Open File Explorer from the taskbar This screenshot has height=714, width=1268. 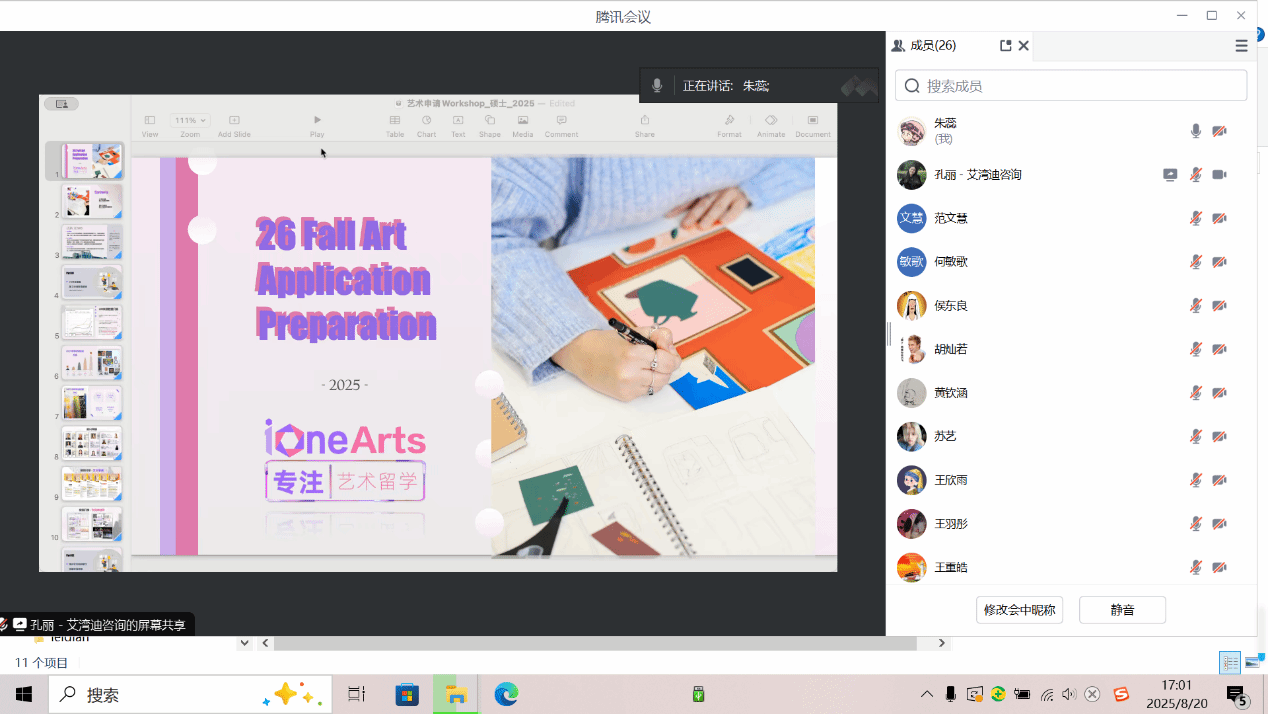[456, 694]
